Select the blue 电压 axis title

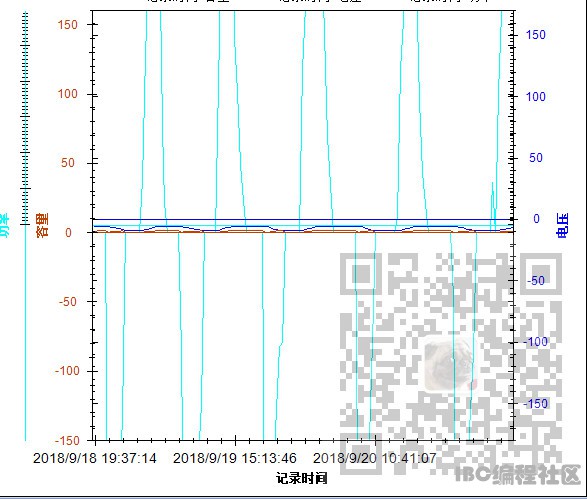point(562,225)
